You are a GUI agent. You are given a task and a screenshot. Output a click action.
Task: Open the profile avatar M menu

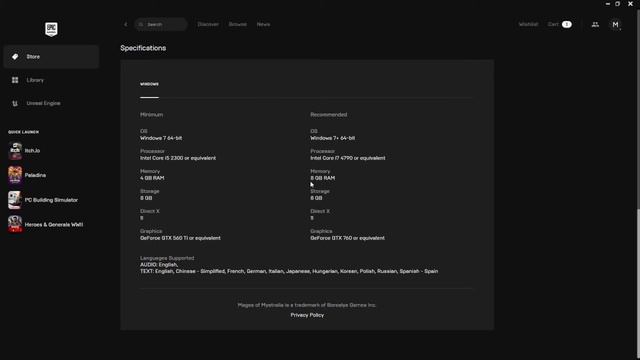(x=615, y=24)
